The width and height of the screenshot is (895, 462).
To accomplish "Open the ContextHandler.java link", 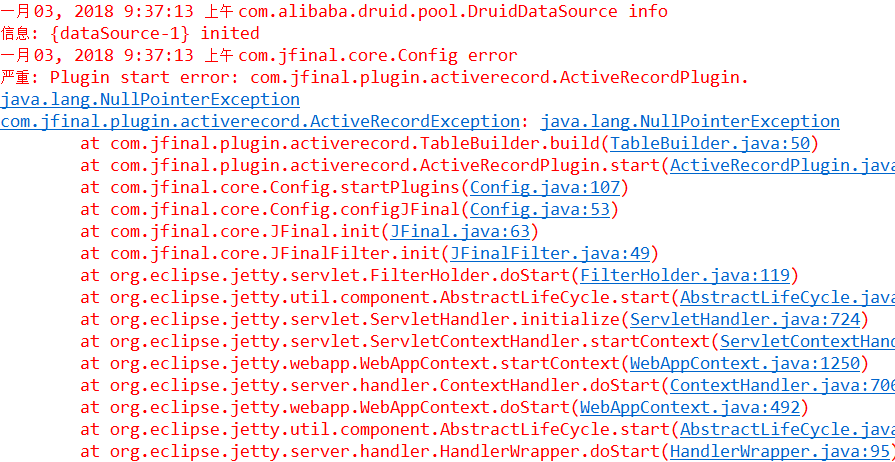I will pos(783,386).
